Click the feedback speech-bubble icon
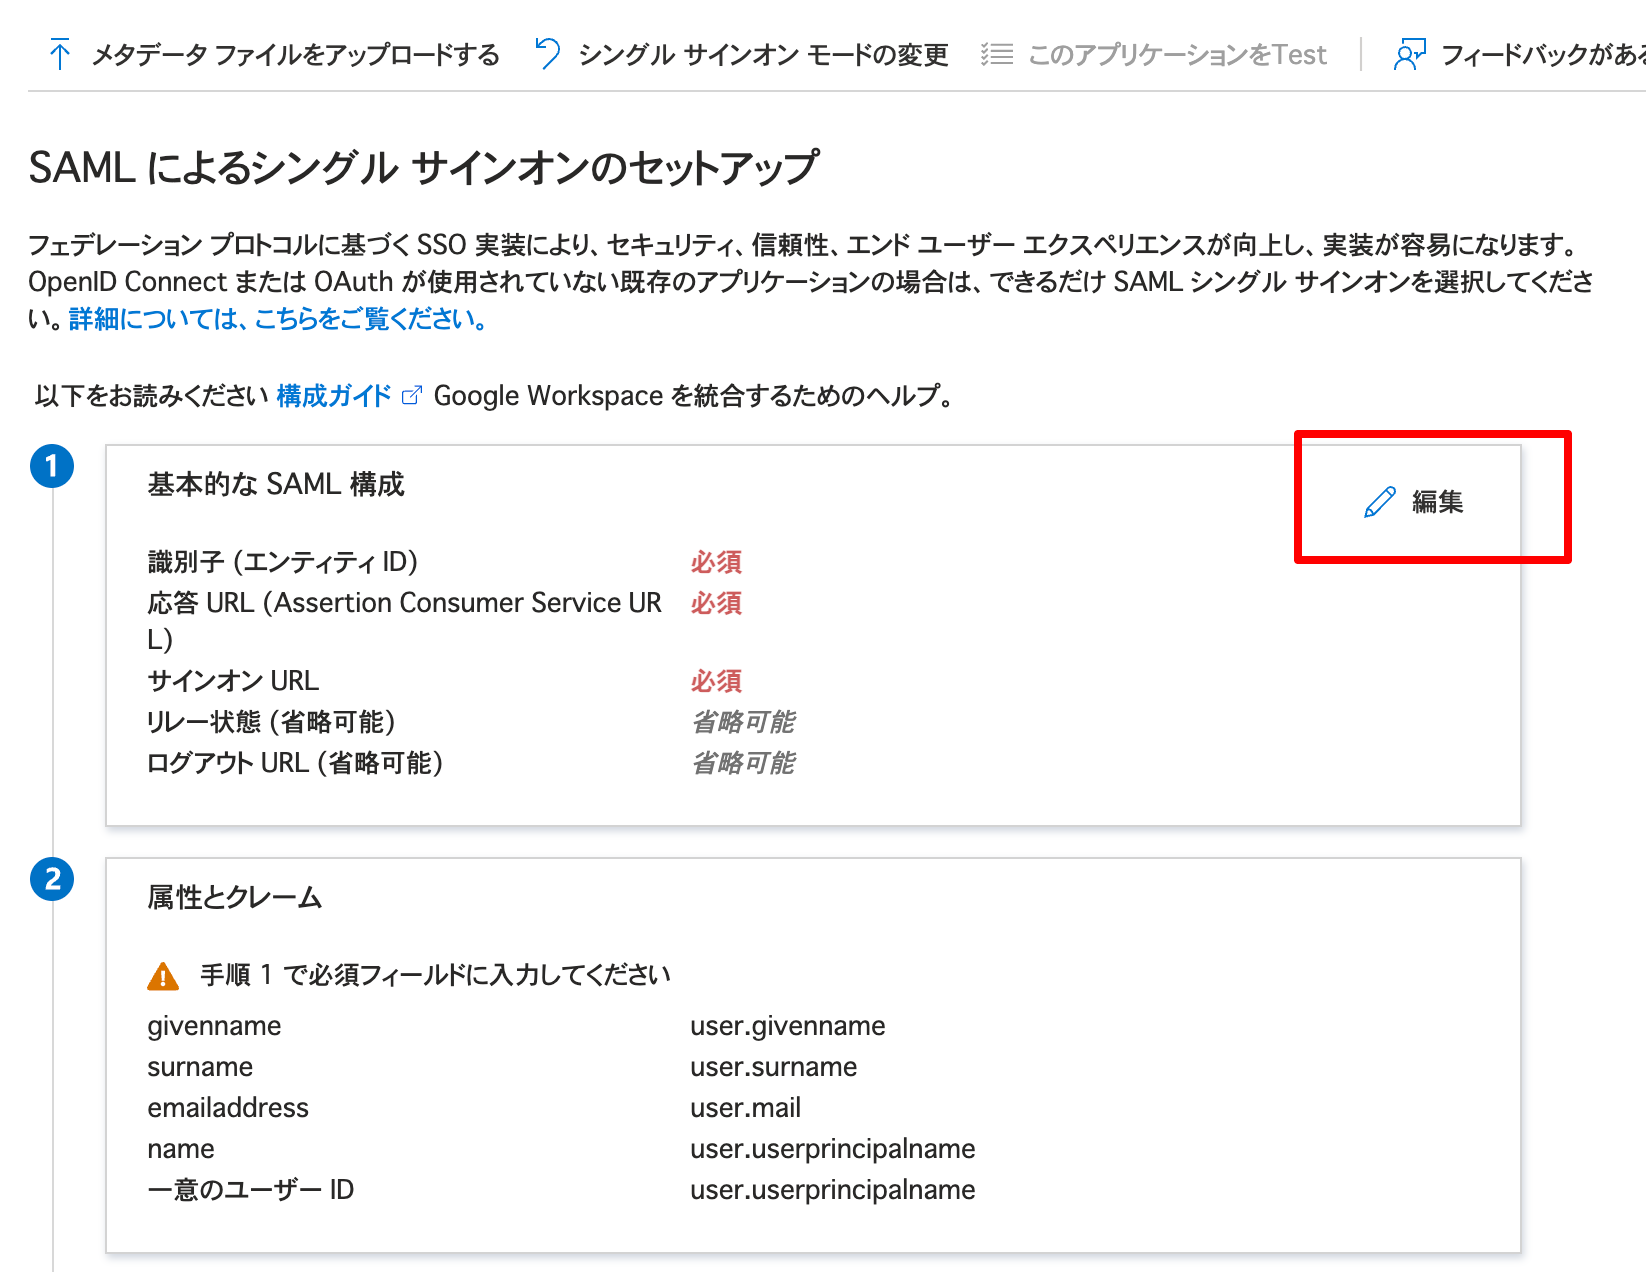This screenshot has width=1646, height=1272. 1410,55
